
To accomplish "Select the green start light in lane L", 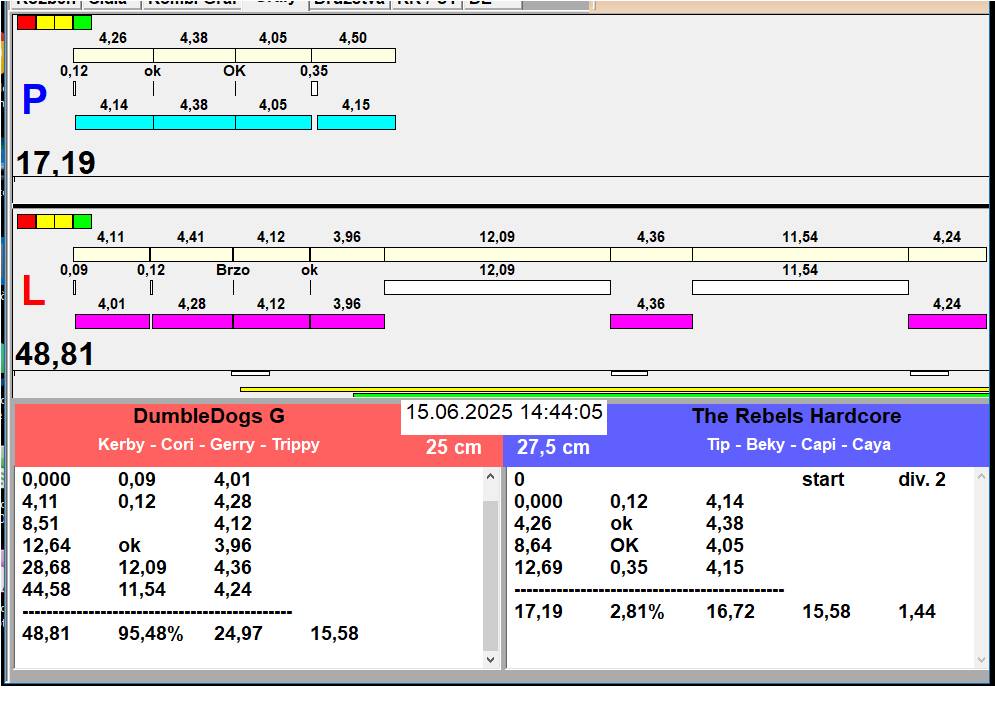I will coord(83,221).
